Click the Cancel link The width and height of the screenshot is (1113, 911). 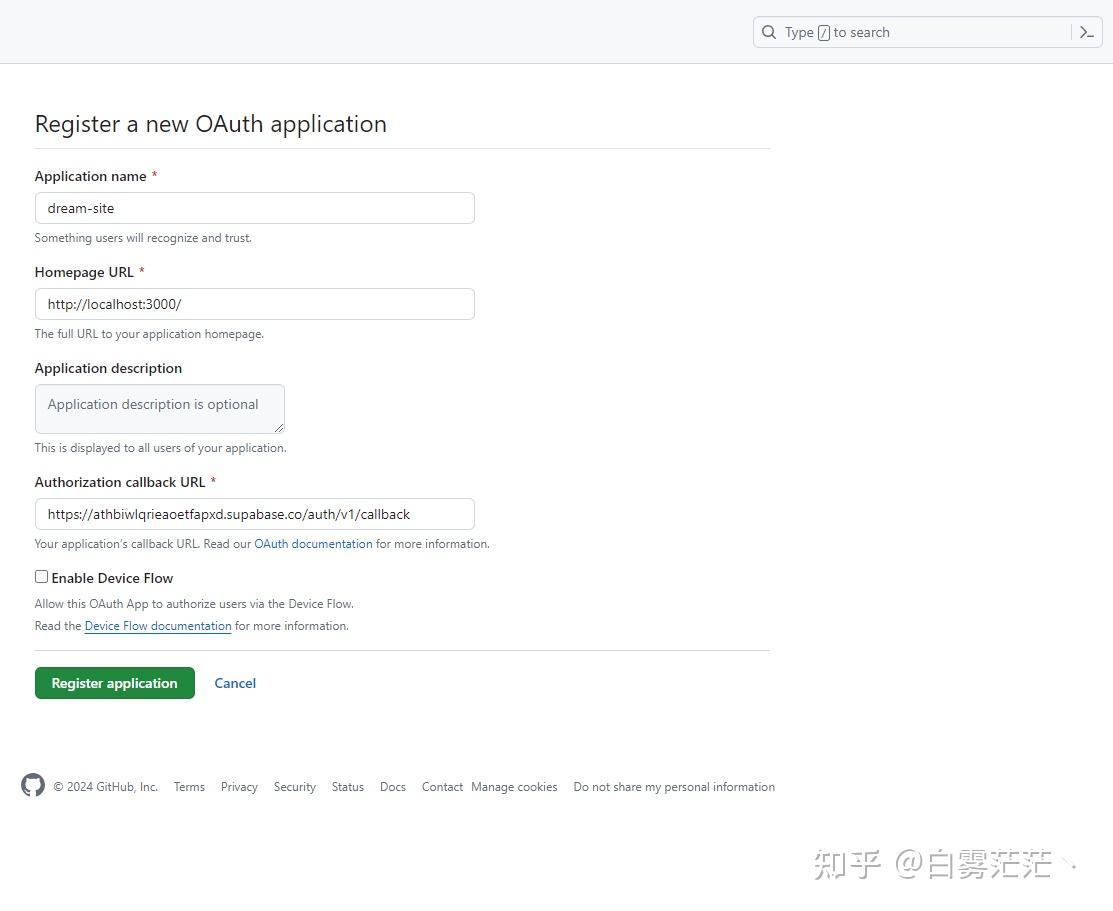(235, 683)
